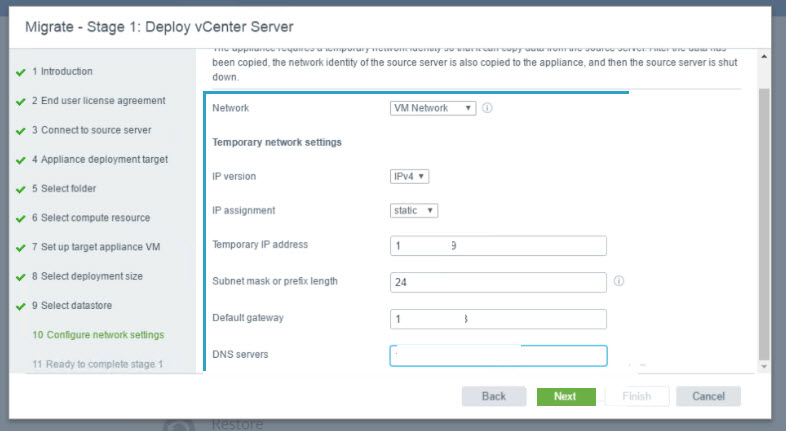Focus the DNS servers input field
Image resolution: width=786 pixels, height=431 pixels.
pyautogui.click(x=498, y=356)
